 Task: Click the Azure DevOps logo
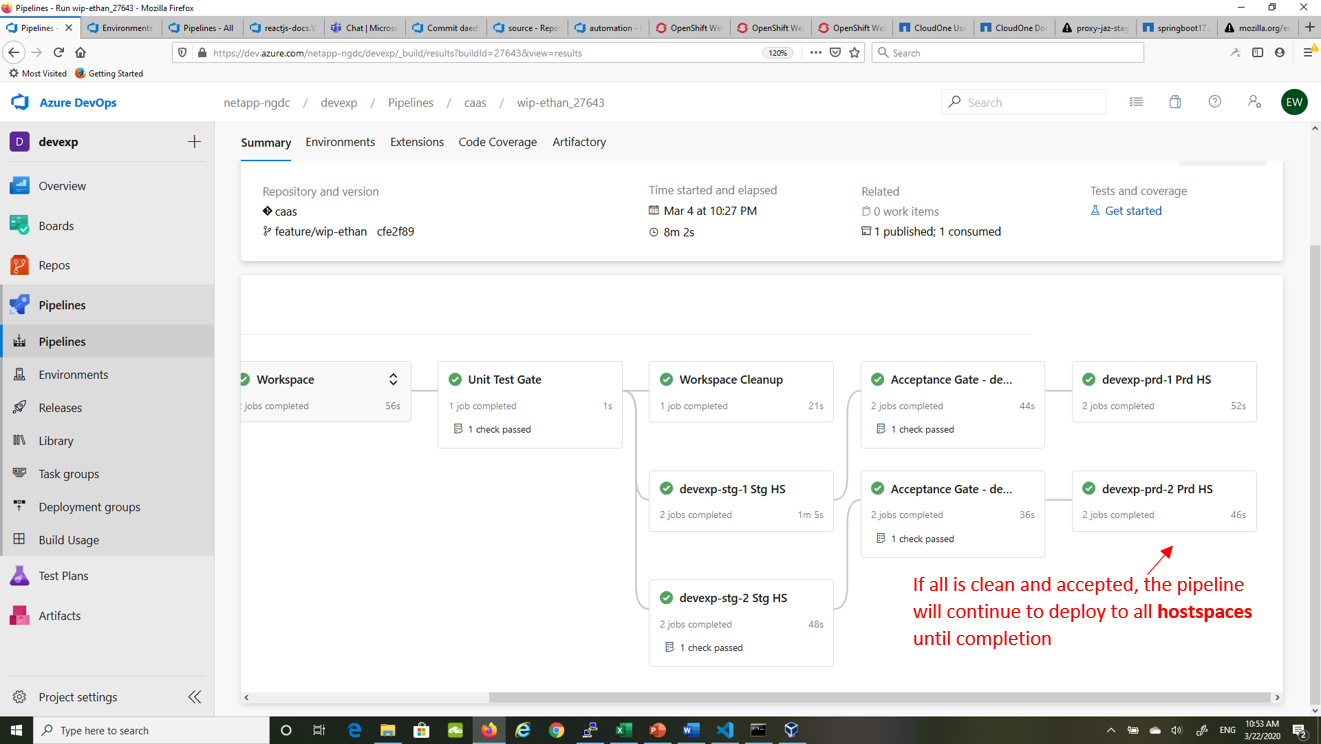click(20, 102)
